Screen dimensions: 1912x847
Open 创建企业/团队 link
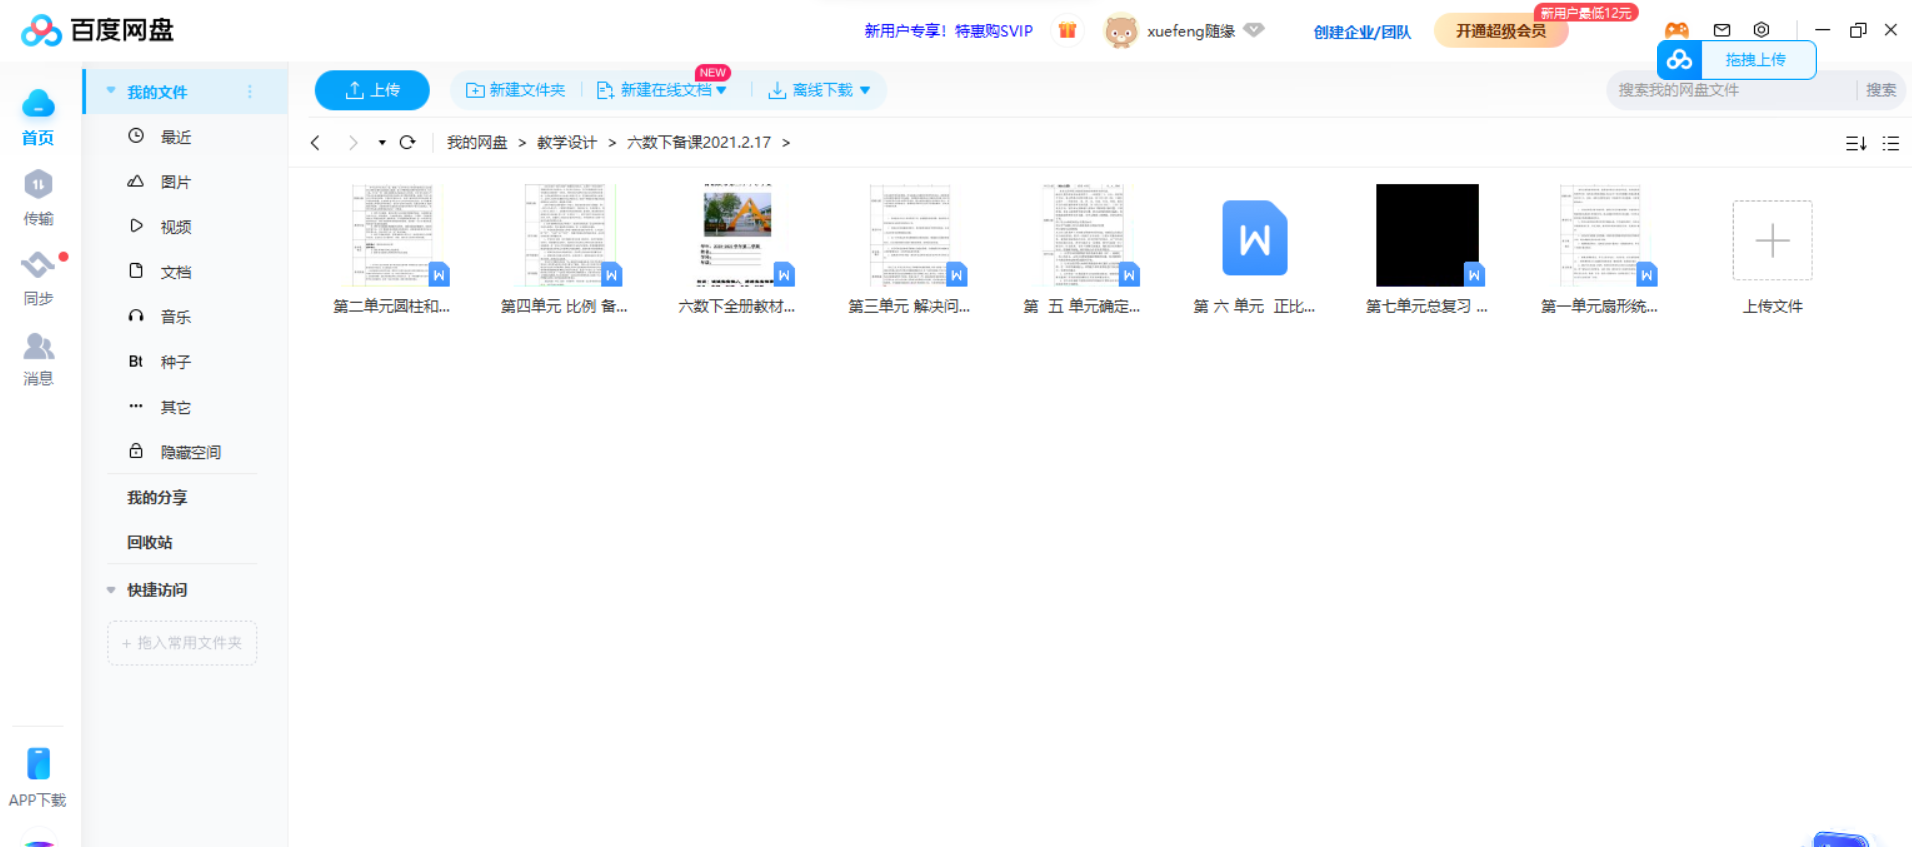click(1362, 32)
